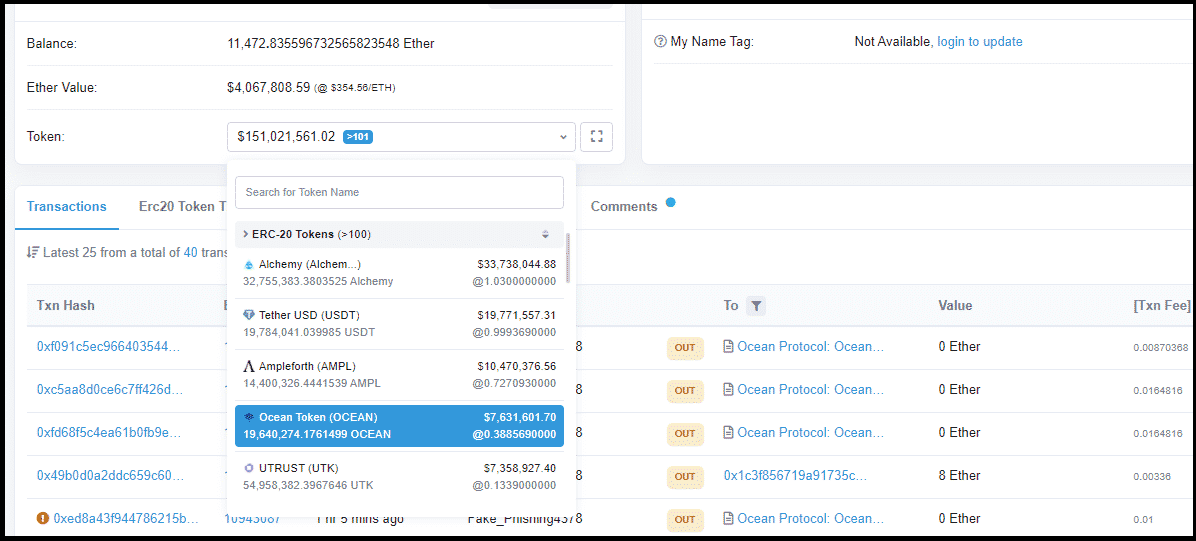
Task: Click the My Name Tag help icon
Action: click(660, 42)
